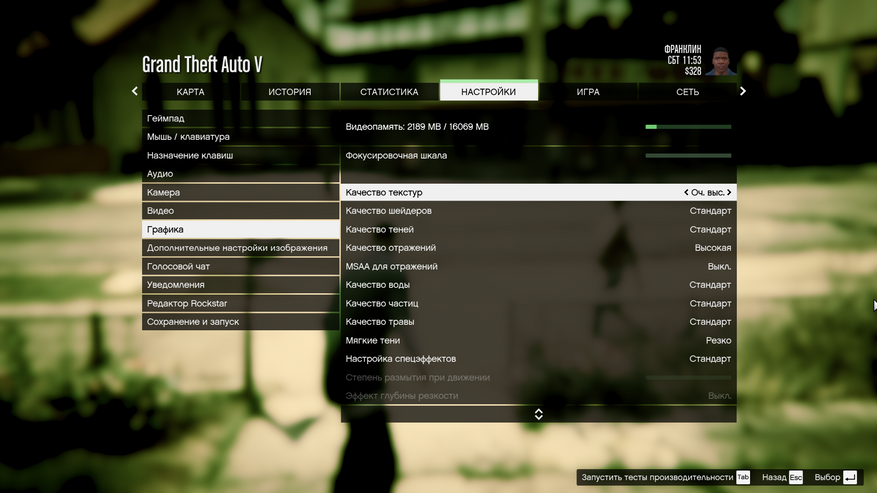This screenshot has height=493, width=877.
Task: Click the Enter key icon next to Выбор
Action: (x=850, y=477)
